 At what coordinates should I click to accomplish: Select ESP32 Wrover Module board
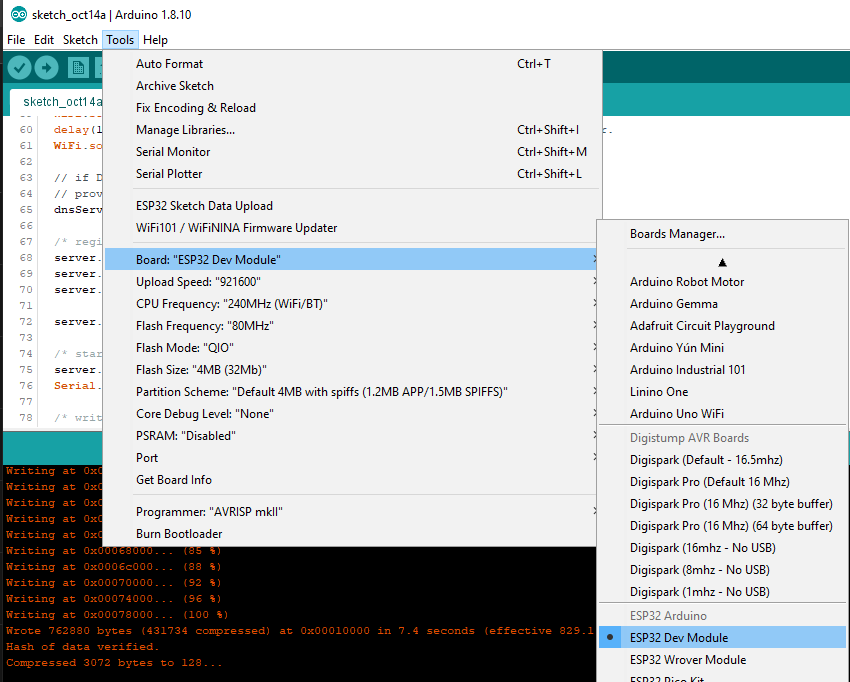point(722,660)
